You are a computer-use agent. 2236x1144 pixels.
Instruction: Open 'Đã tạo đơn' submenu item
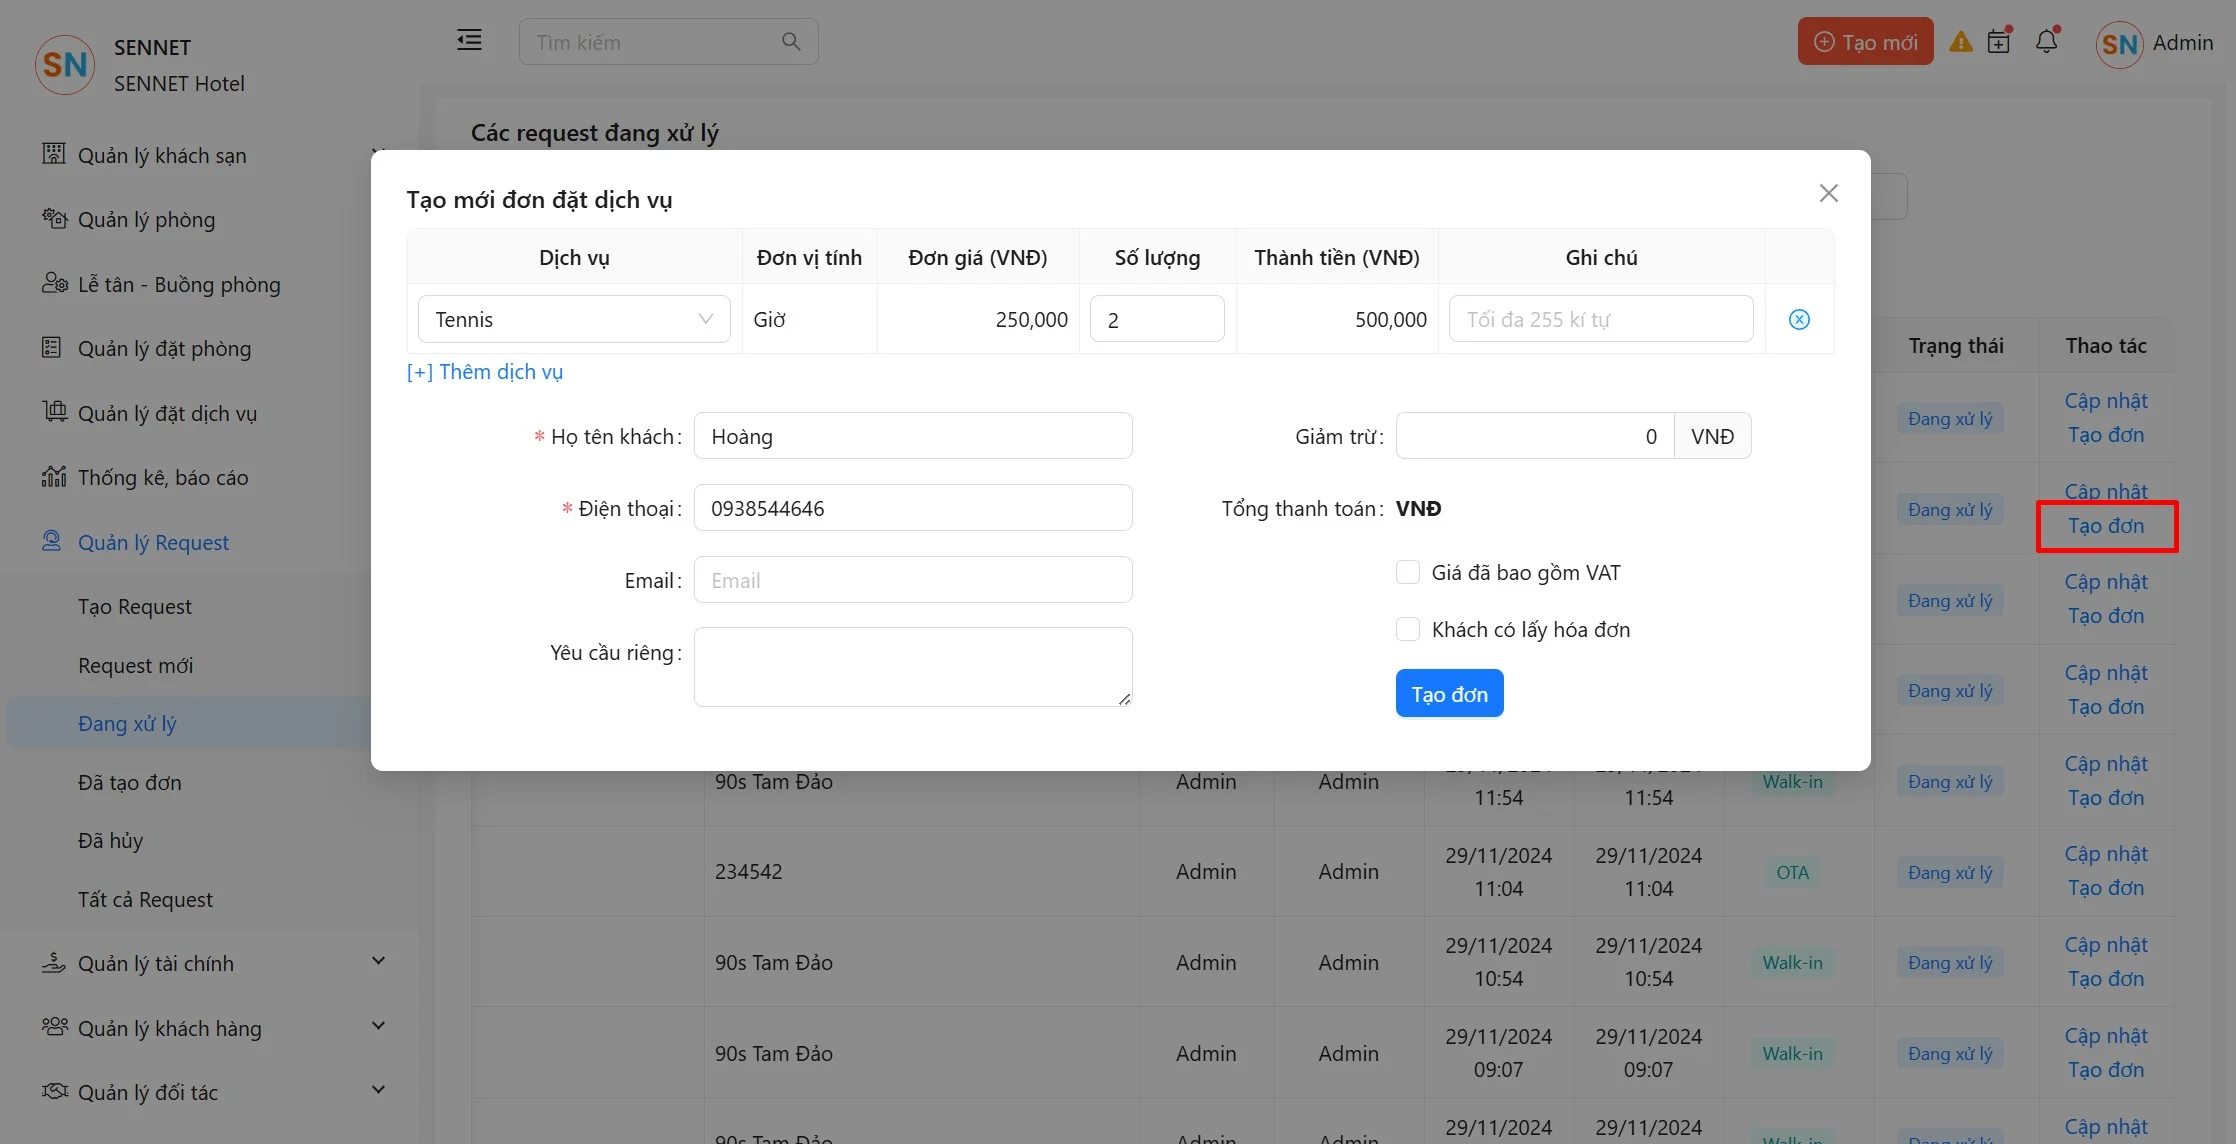click(130, 782)
